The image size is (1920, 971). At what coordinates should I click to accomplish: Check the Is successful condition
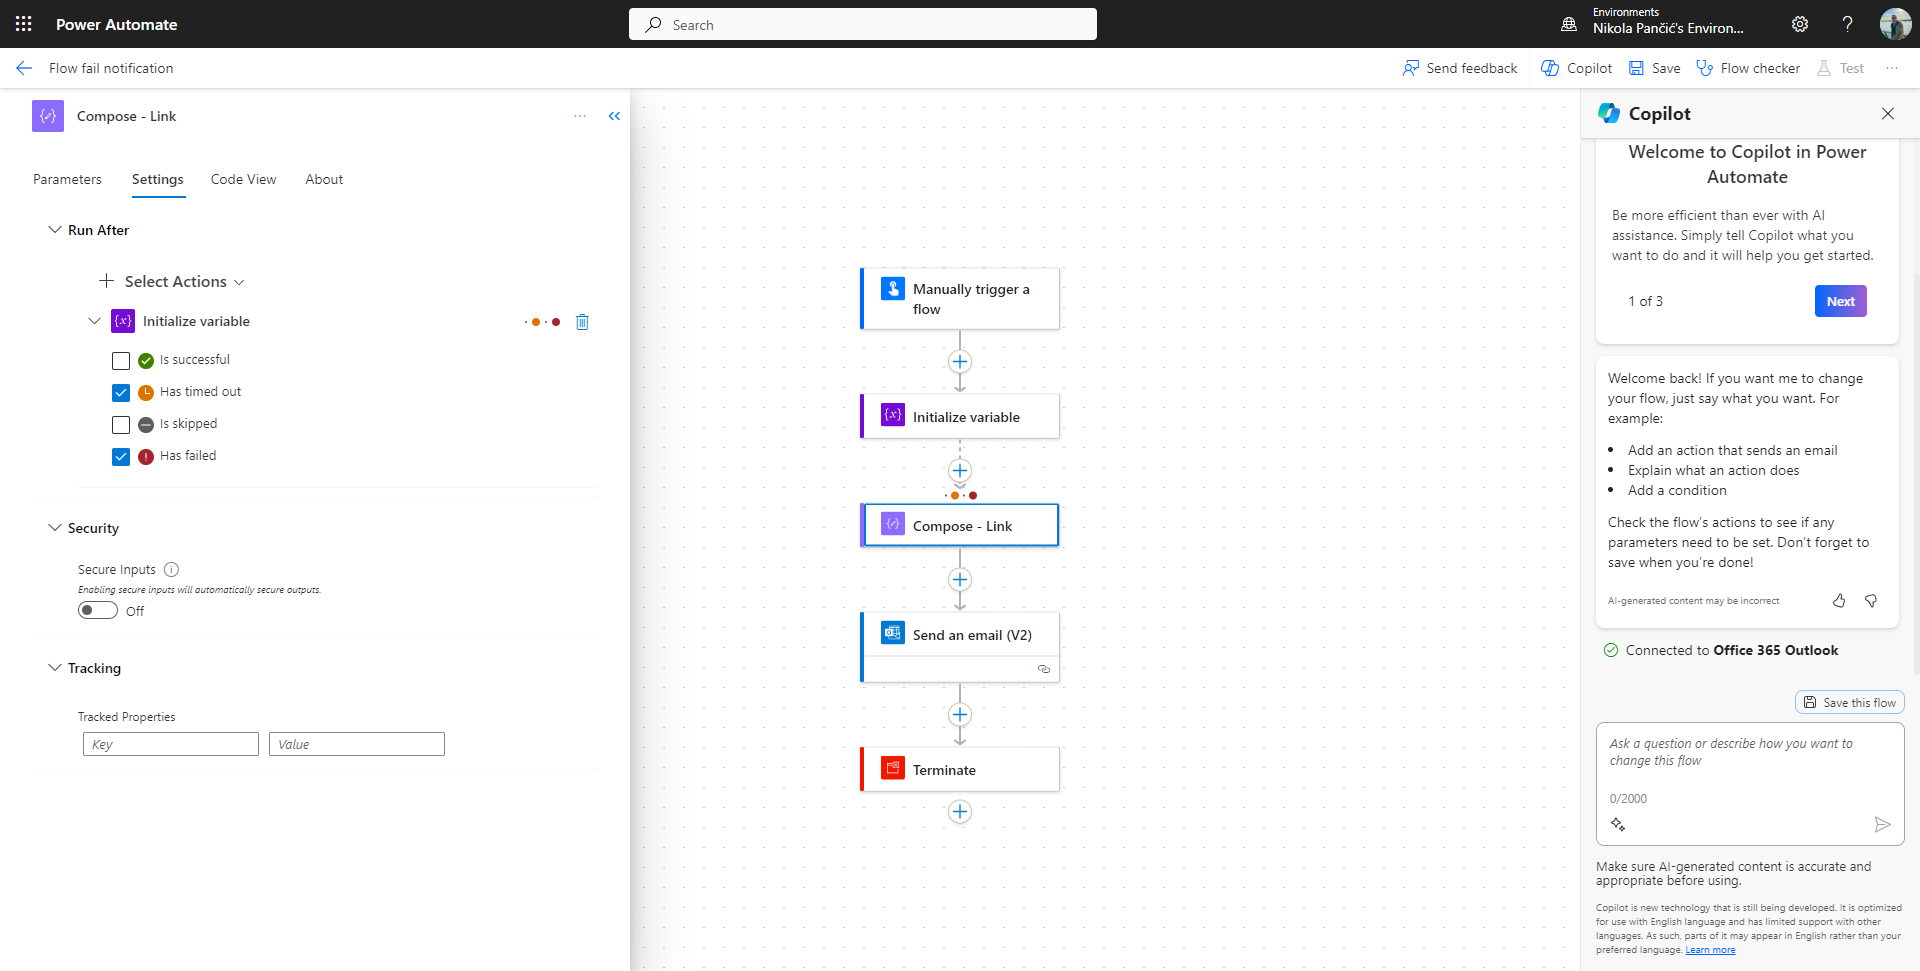121,360
